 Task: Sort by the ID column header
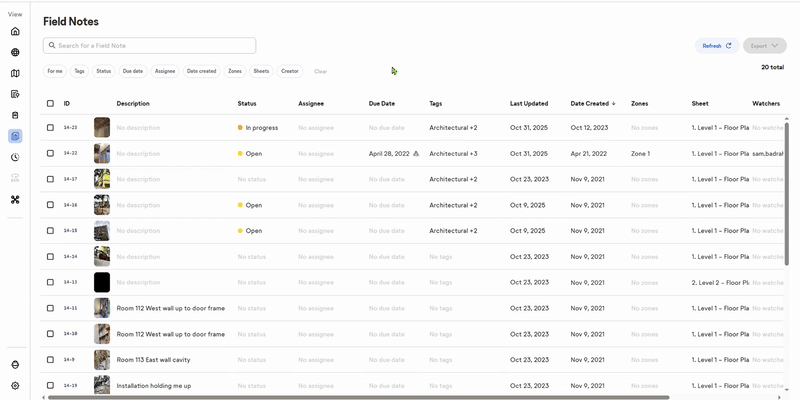click(67, 104)
